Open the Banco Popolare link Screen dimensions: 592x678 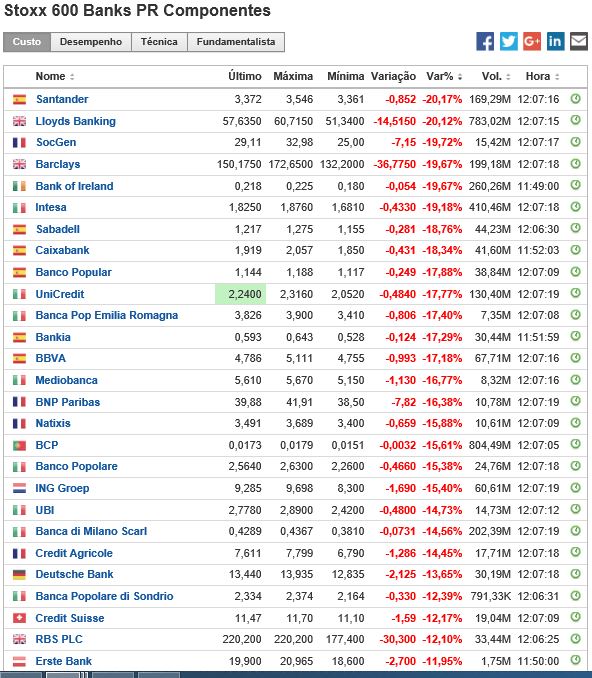click(77, 467)
